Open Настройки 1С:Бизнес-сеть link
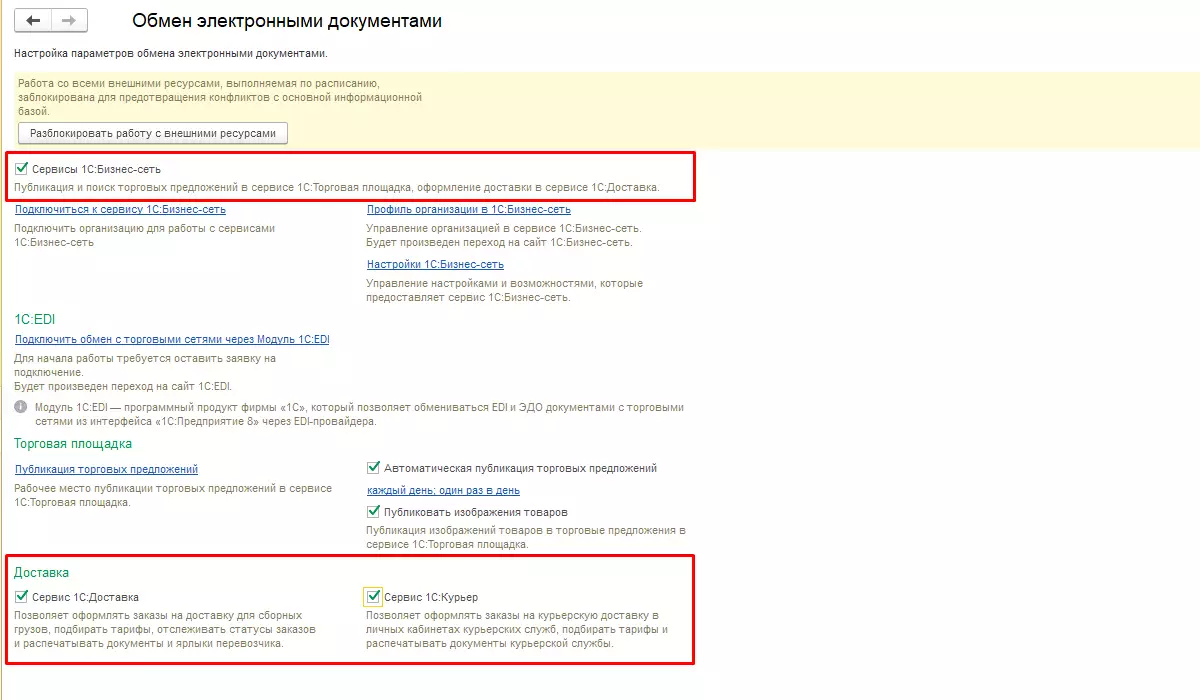 pos(435,264)
